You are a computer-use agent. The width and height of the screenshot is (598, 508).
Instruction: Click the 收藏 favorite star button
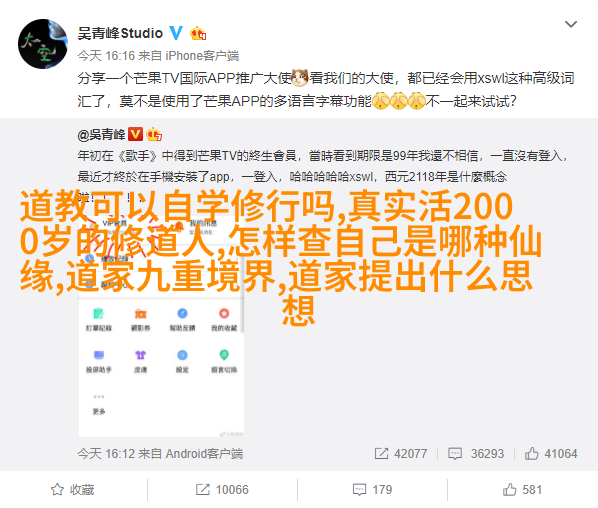click(x=72, y=489)
